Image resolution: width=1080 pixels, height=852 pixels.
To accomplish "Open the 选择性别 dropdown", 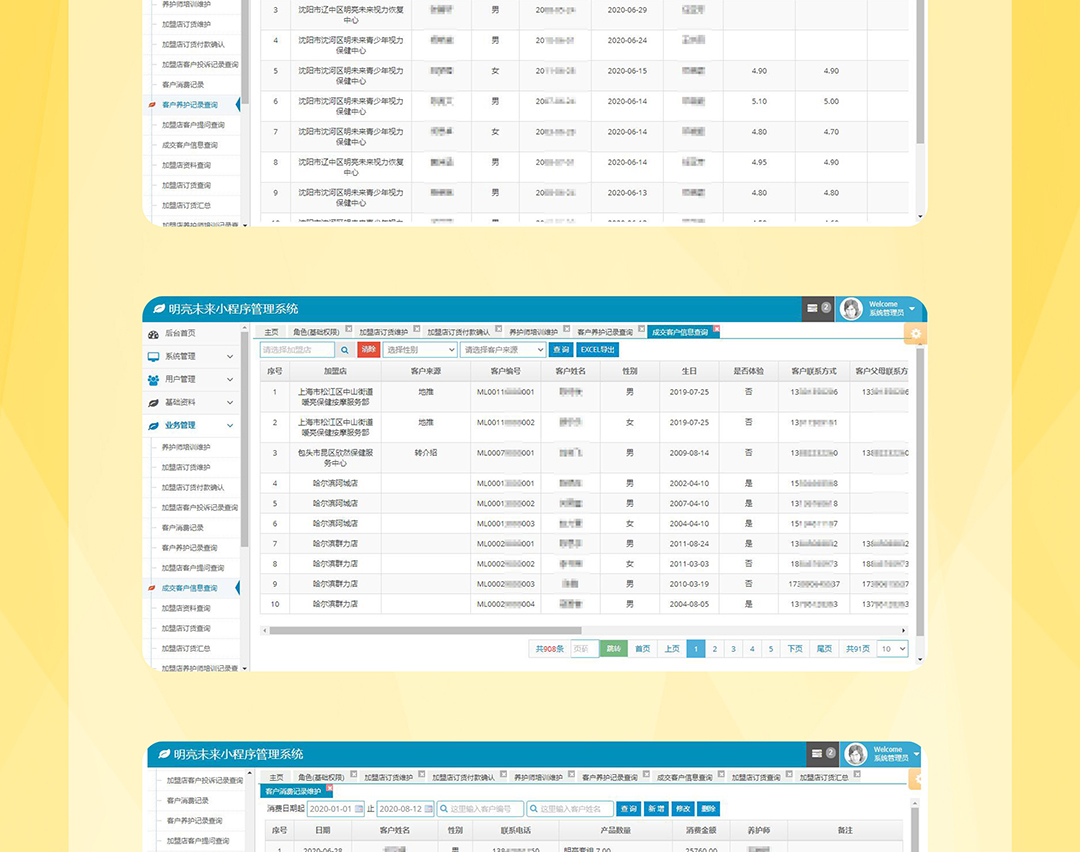I will [419, 350].
